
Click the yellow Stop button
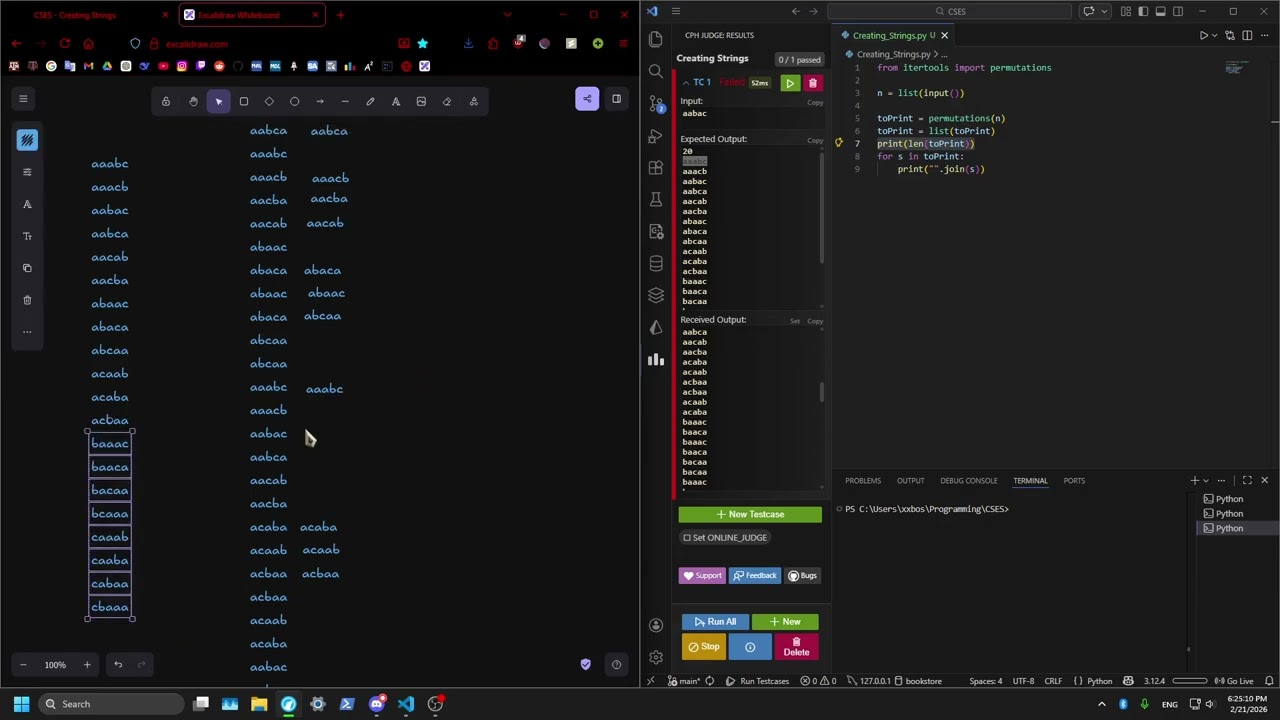704,647
